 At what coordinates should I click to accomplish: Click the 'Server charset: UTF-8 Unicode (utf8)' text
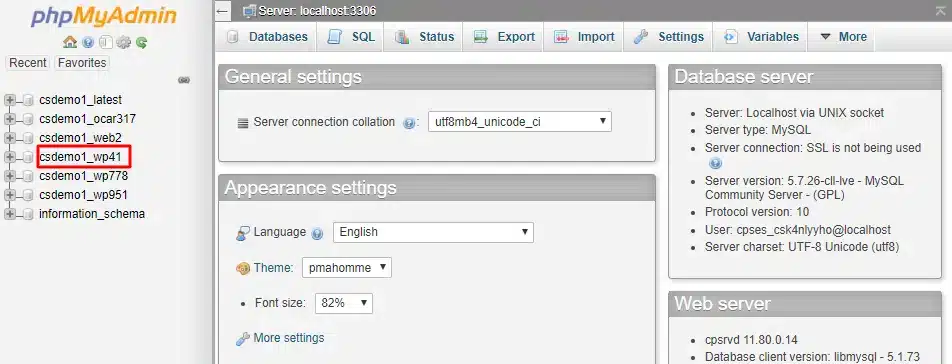(x=802, y=247)
